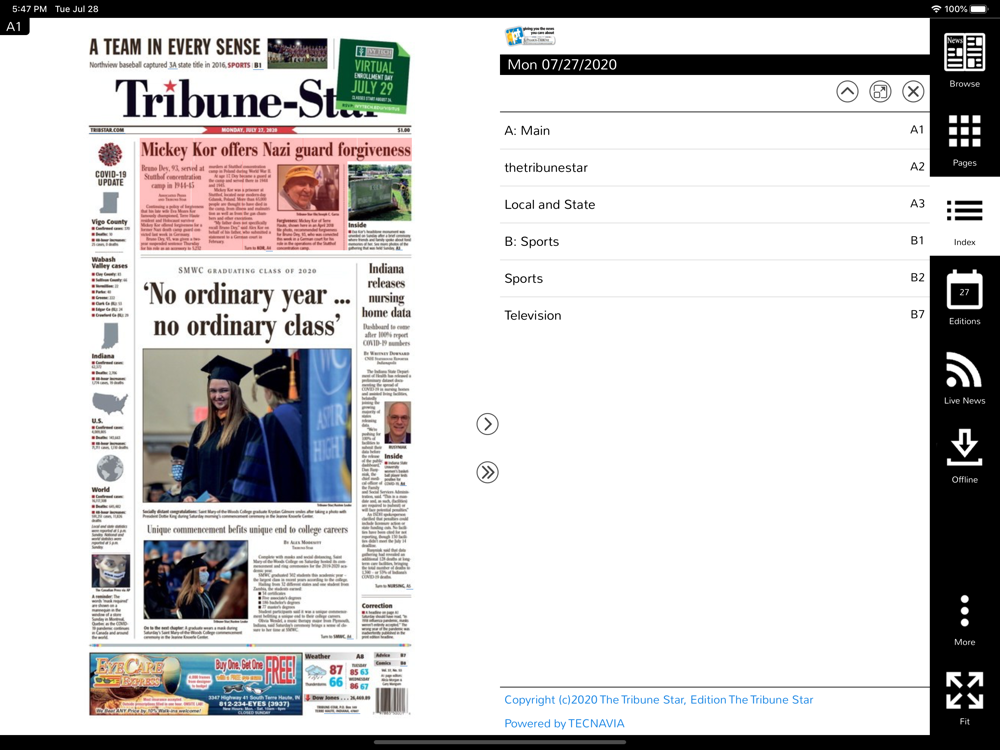Jump to last page double arrow
The width and height of the screenshot is (1000, 750).
click(x=487, y=473)
